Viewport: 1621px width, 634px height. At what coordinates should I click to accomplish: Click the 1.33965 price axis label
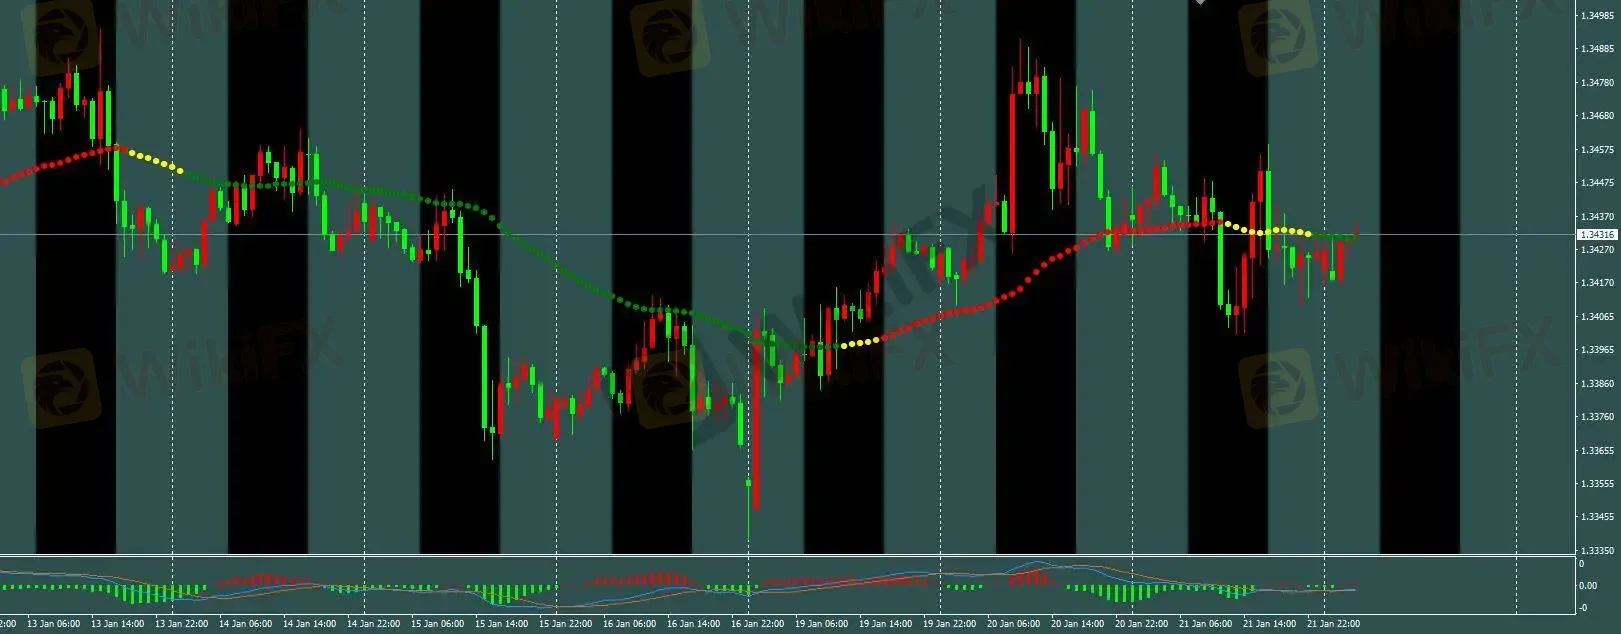click(1598, 350)
